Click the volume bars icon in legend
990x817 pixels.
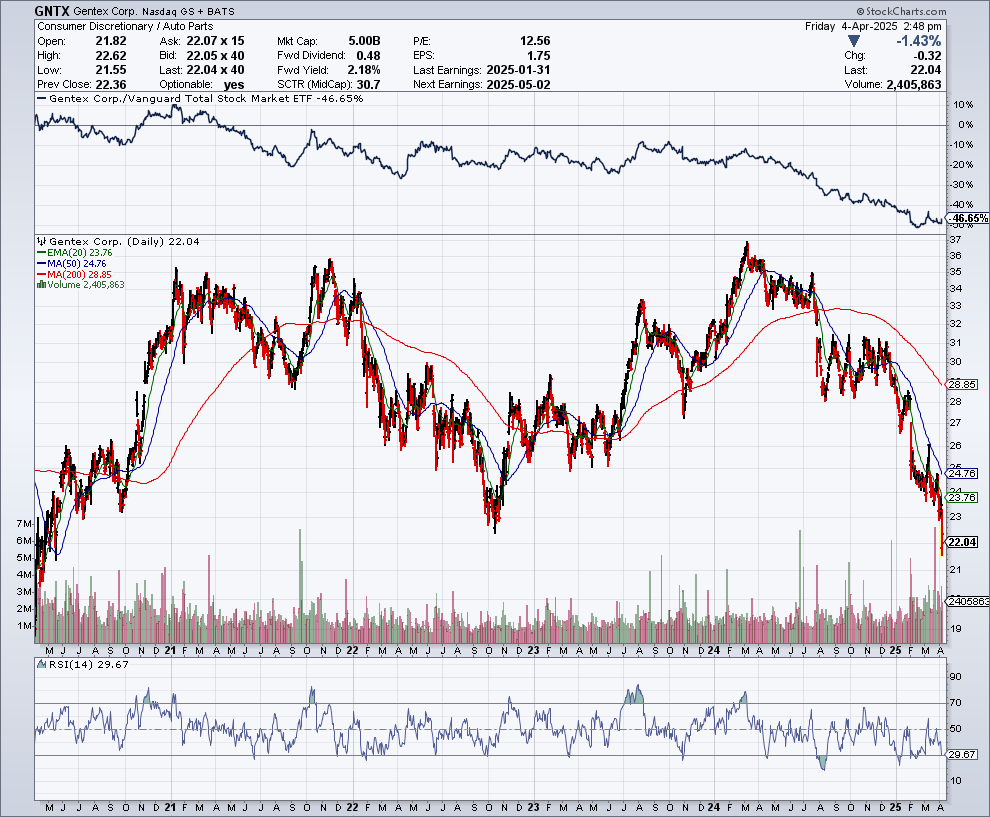click(41, 285)
